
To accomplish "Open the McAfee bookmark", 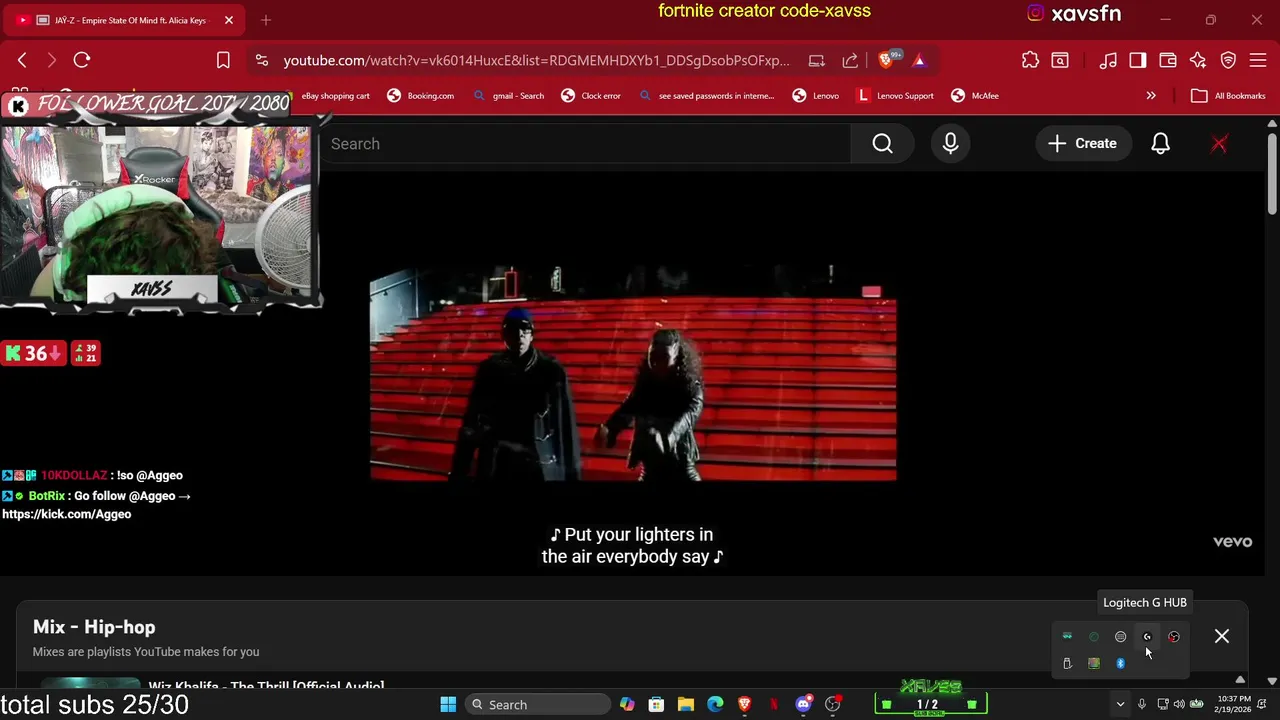I will (x=975, y=96).
